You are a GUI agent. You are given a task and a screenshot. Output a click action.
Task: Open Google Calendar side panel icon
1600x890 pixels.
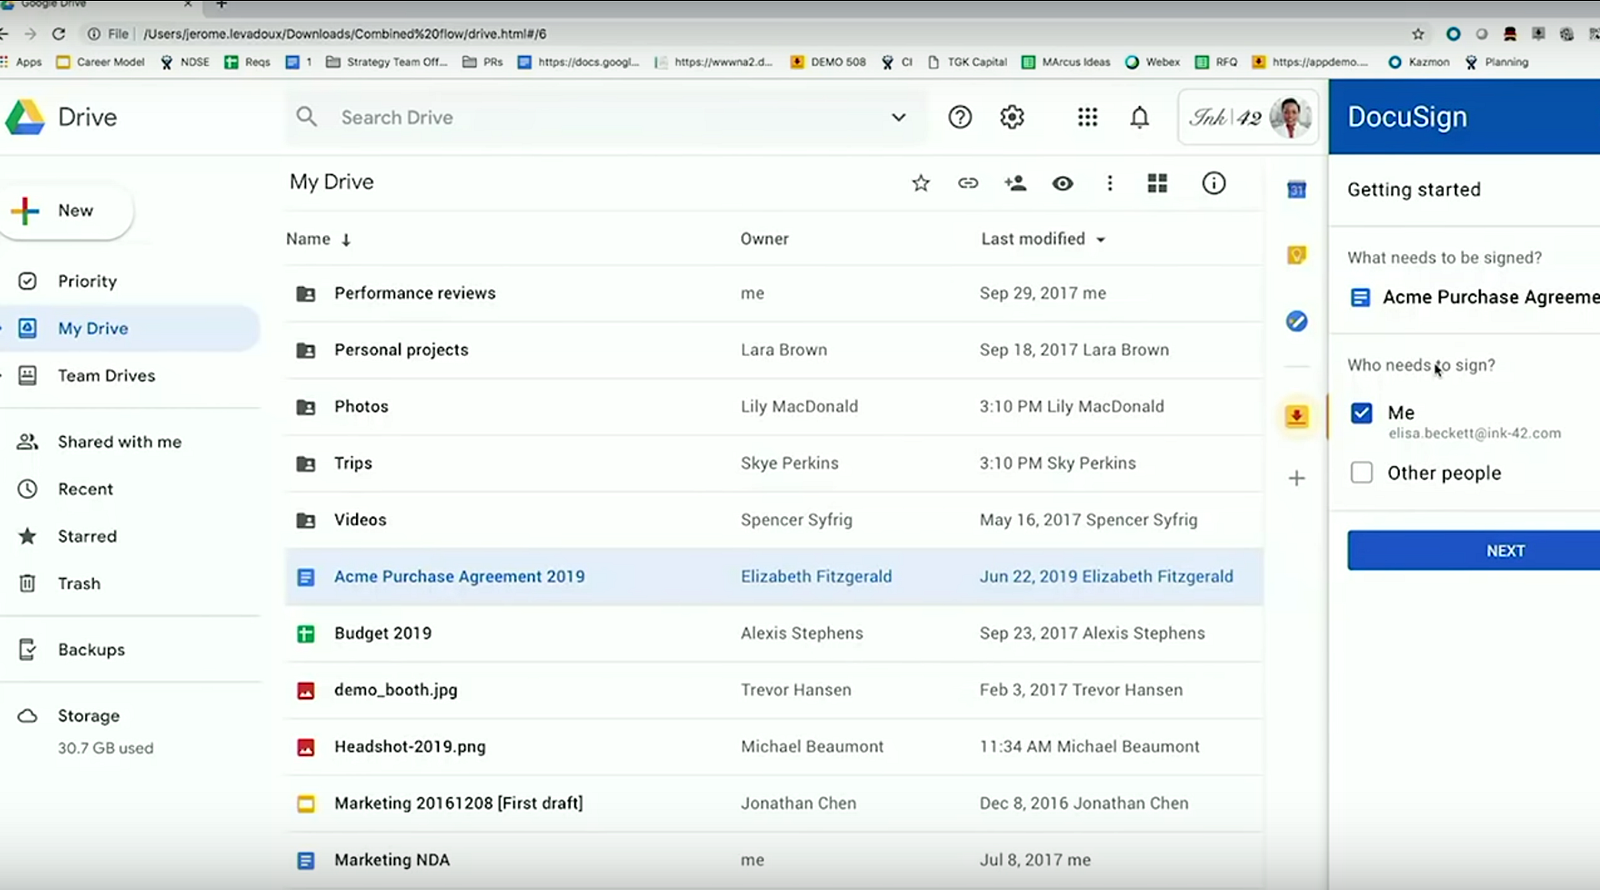coord(1297,189)
